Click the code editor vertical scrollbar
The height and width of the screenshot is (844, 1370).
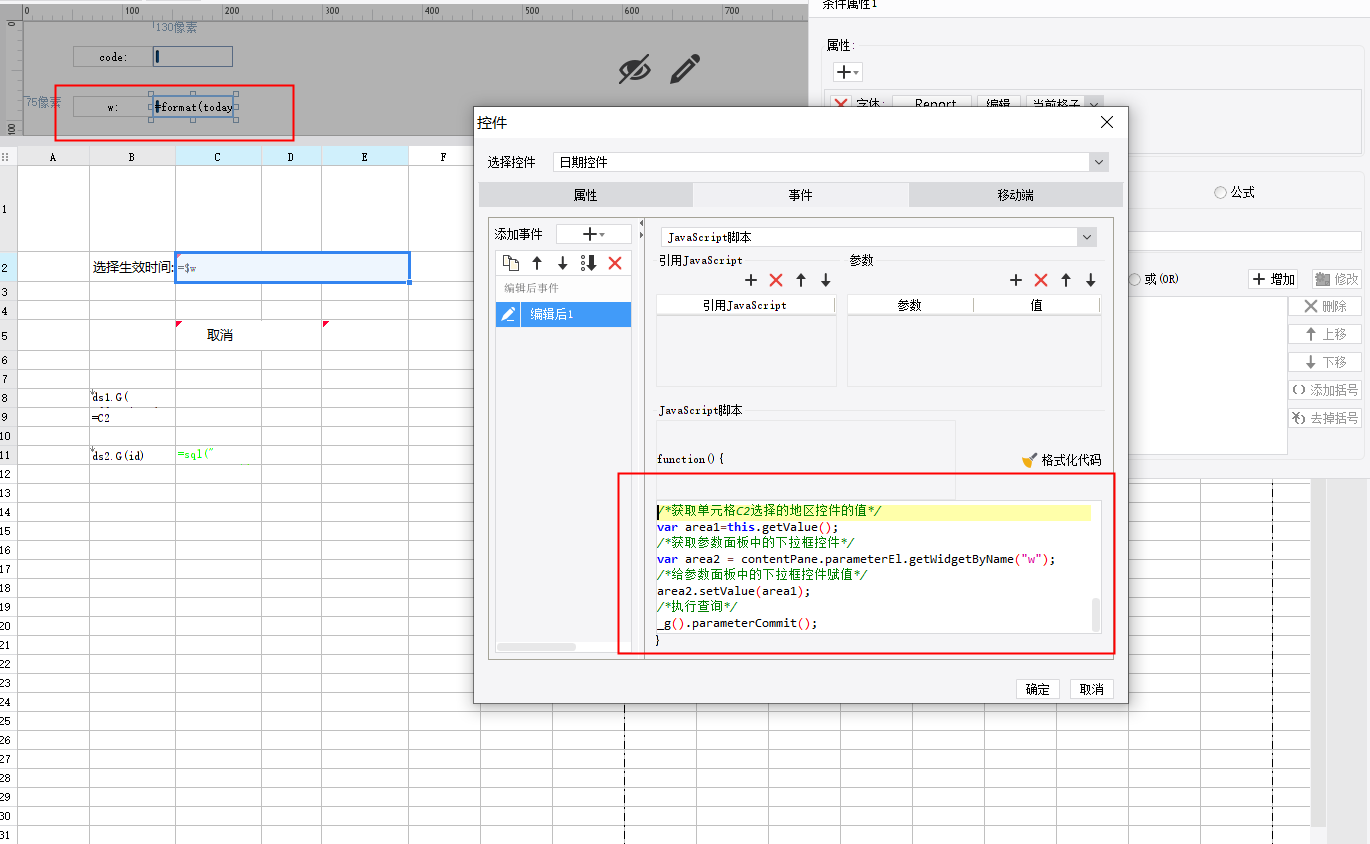point(1096,614)
